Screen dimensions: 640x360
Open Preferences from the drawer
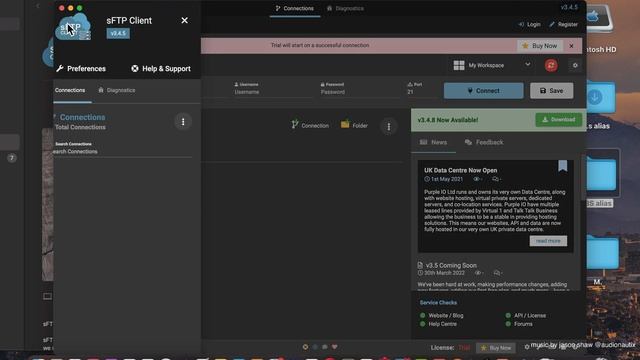click(x=81, y=69)
